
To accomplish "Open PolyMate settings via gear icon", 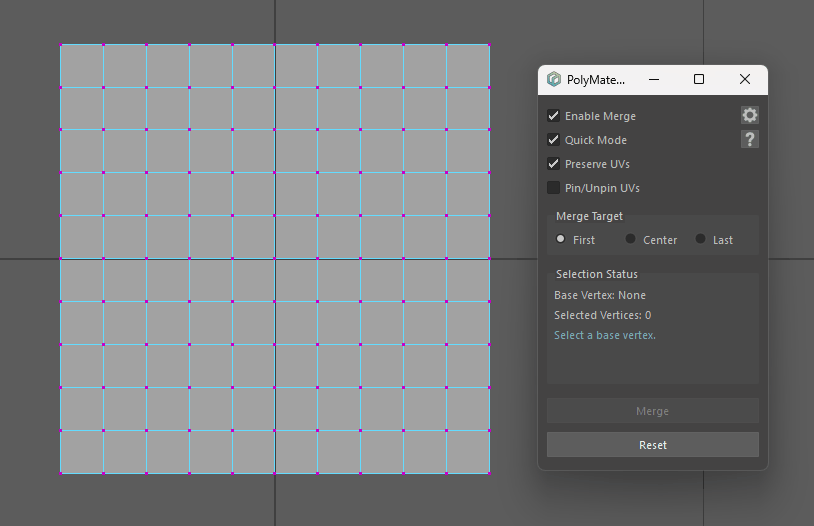I will click(749, 116).
